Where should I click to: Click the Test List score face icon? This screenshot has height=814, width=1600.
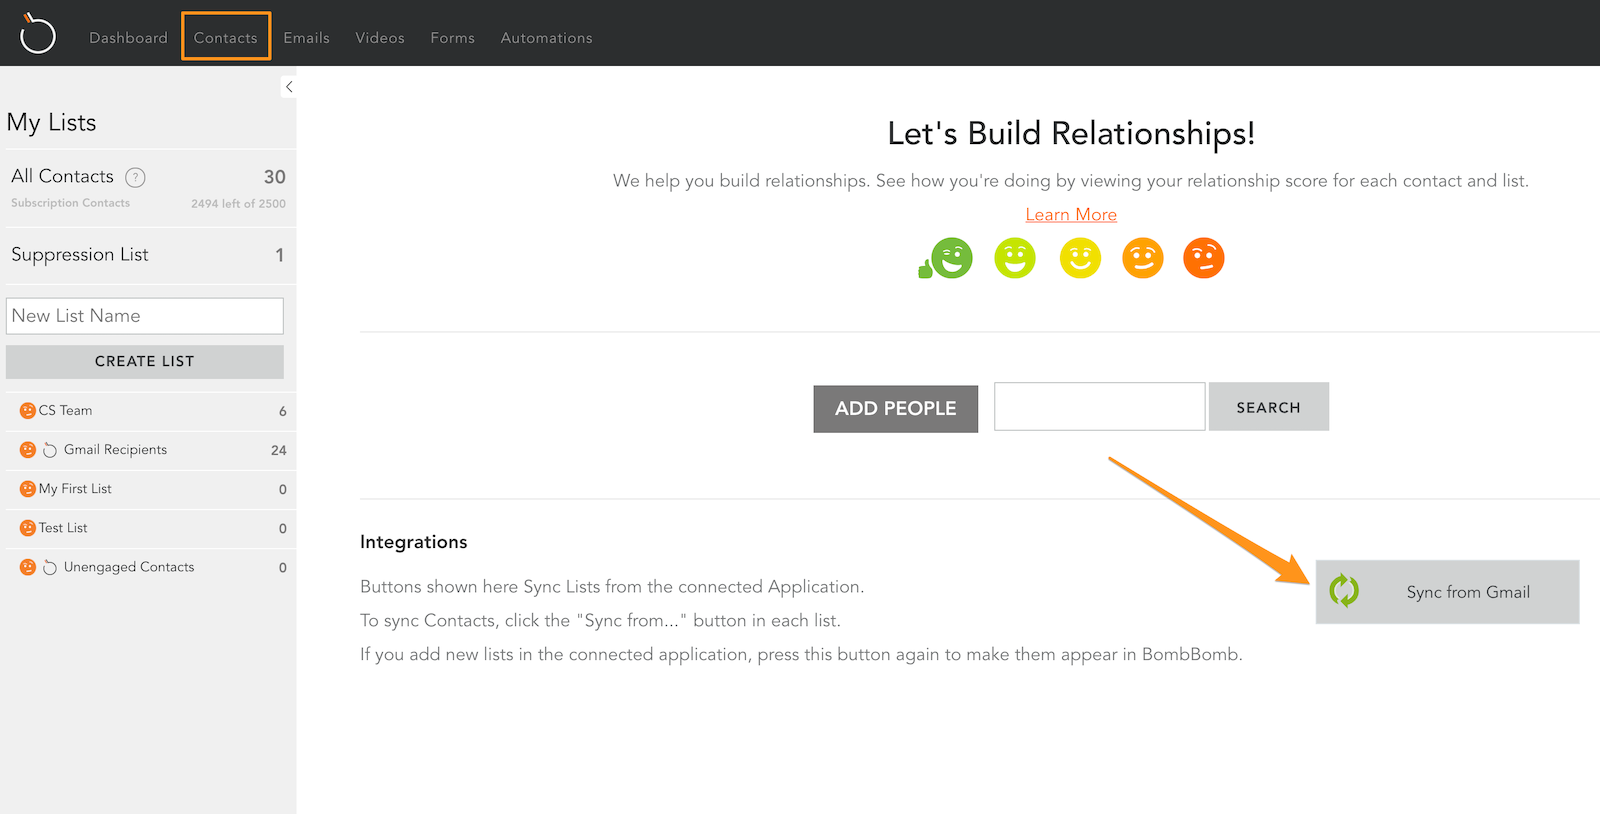point(28,528)
